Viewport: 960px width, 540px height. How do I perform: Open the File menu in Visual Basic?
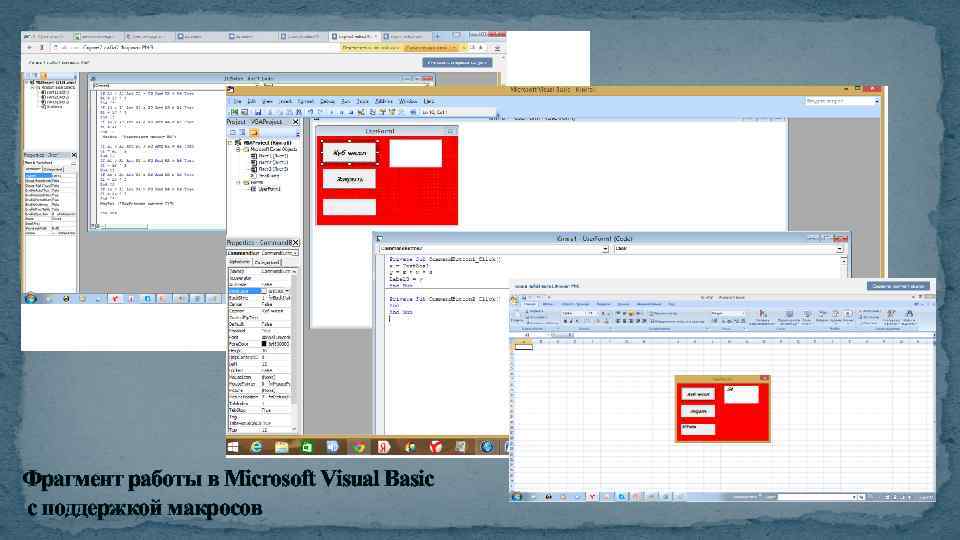[x=238, y=102]
